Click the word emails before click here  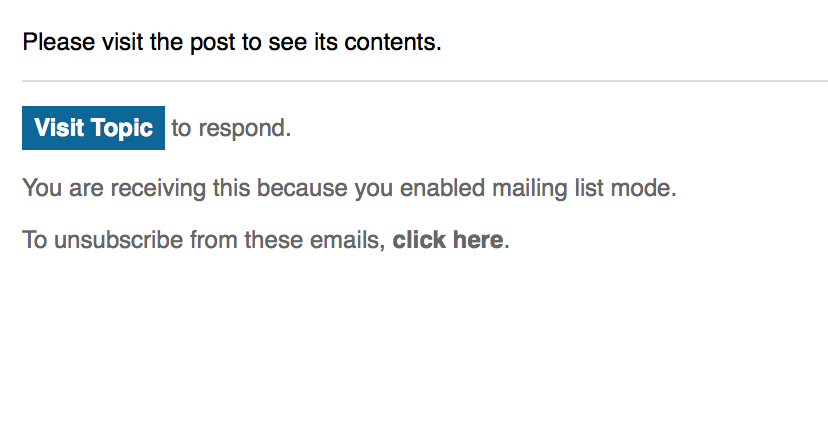[x=345, y=240]
